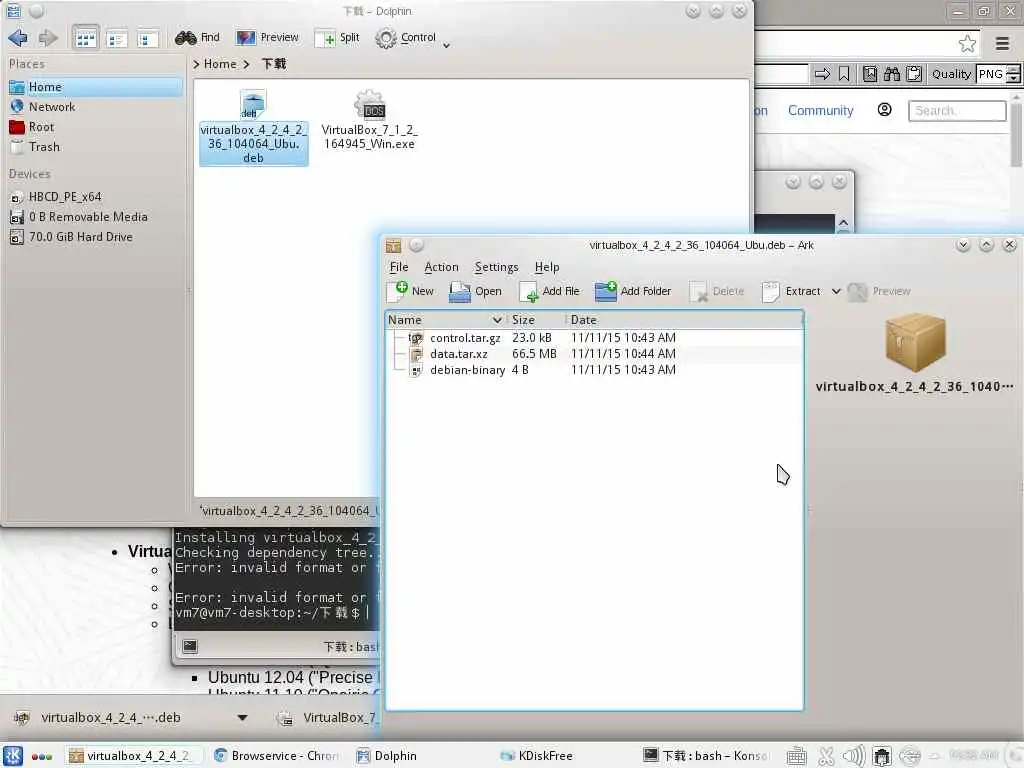Select Home in Places panel
The width and height of the screenshot is (1024, 768).
95,87
